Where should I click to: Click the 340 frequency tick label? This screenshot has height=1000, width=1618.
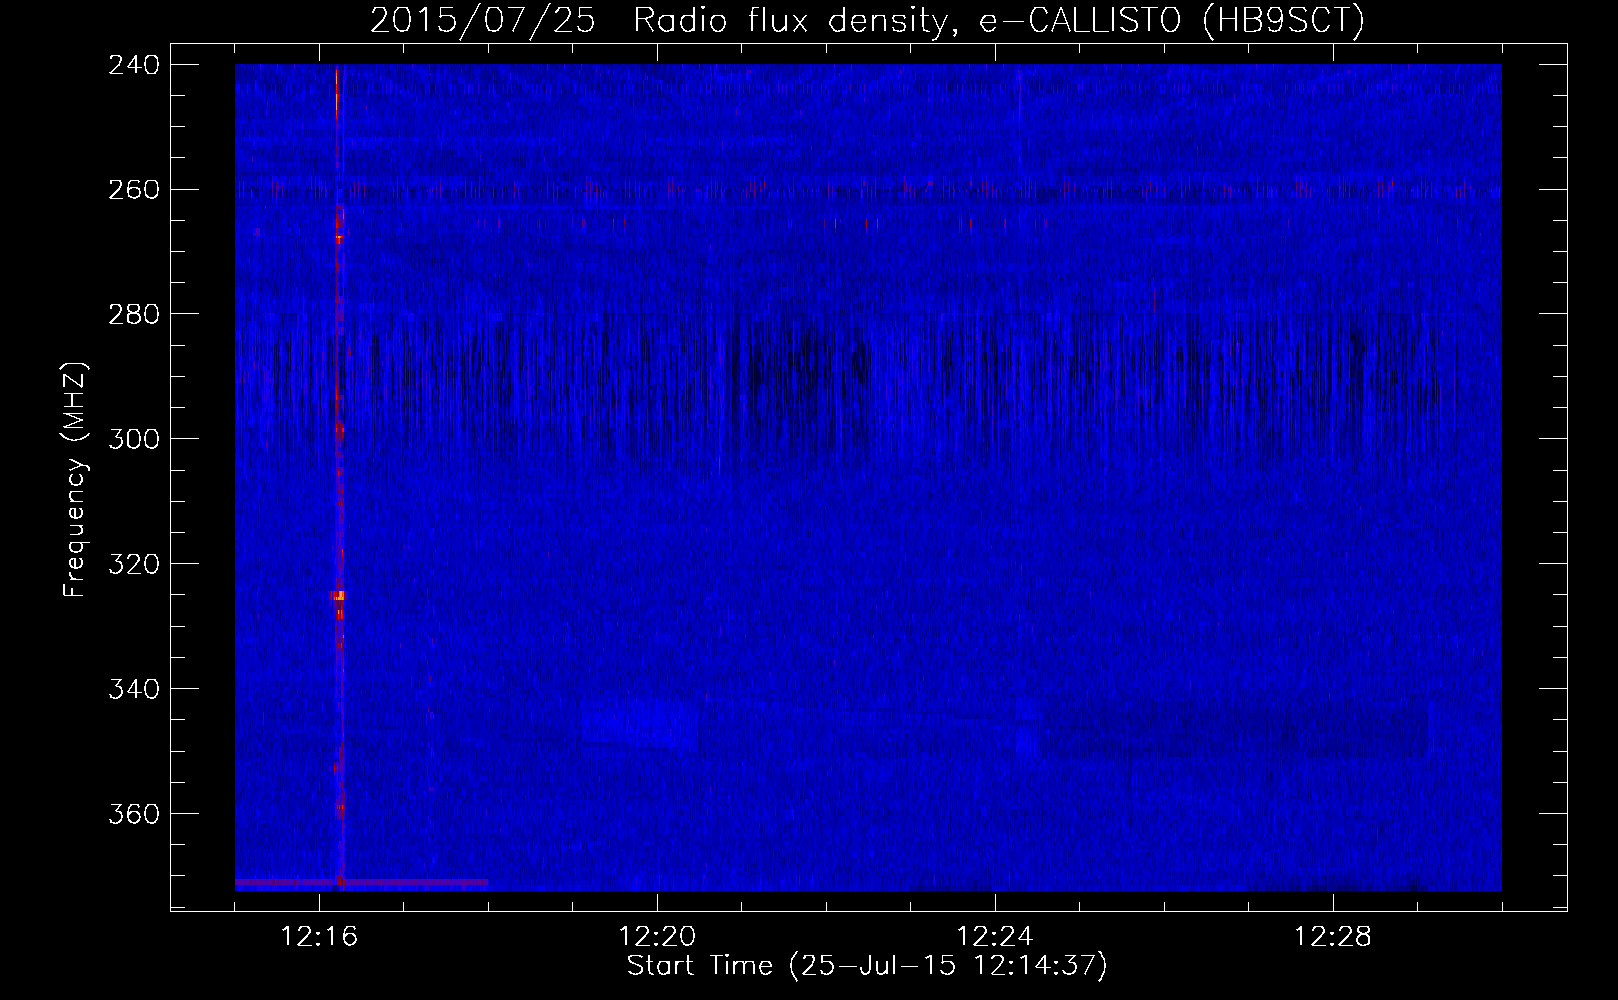[x=134, y=689]
